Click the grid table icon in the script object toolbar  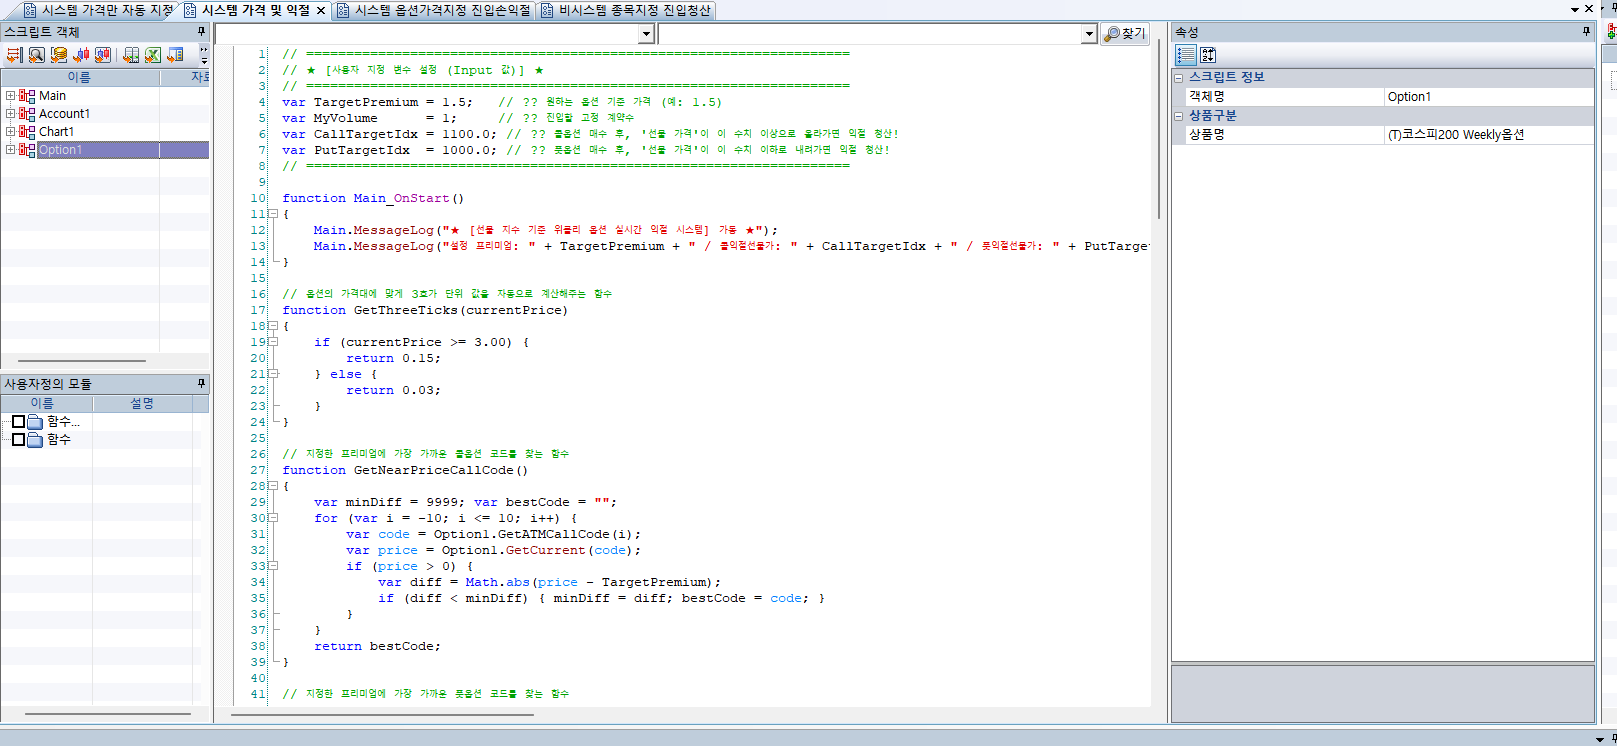pyautogui.click(x=131, y=55)
